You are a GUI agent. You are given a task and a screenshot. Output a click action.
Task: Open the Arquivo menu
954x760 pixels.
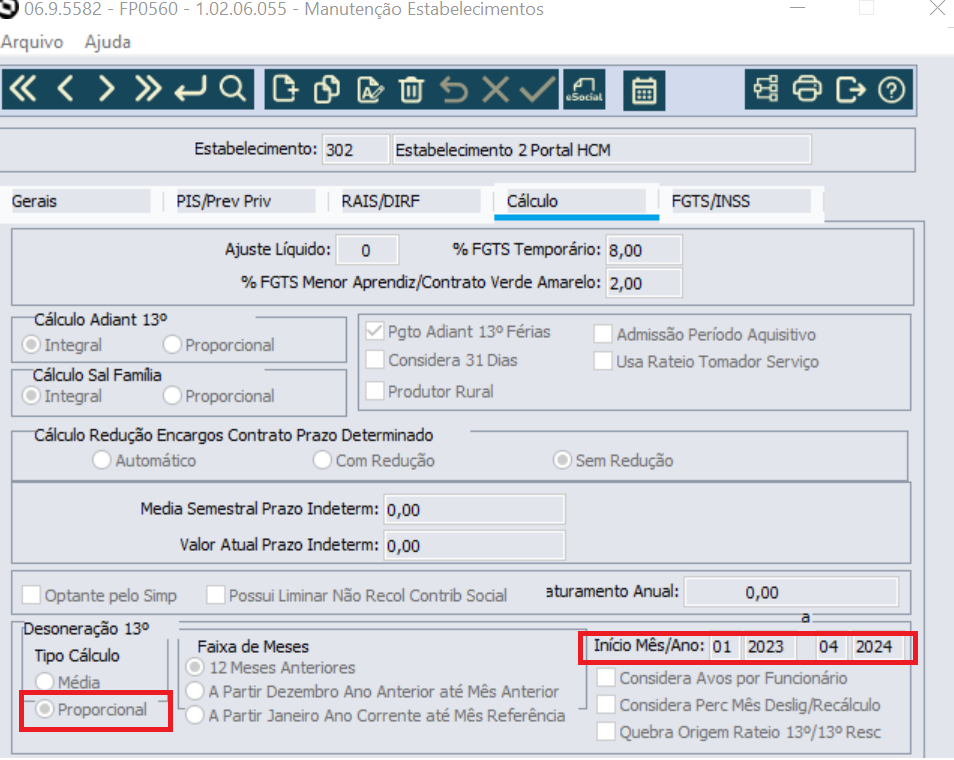coord(32,42)
